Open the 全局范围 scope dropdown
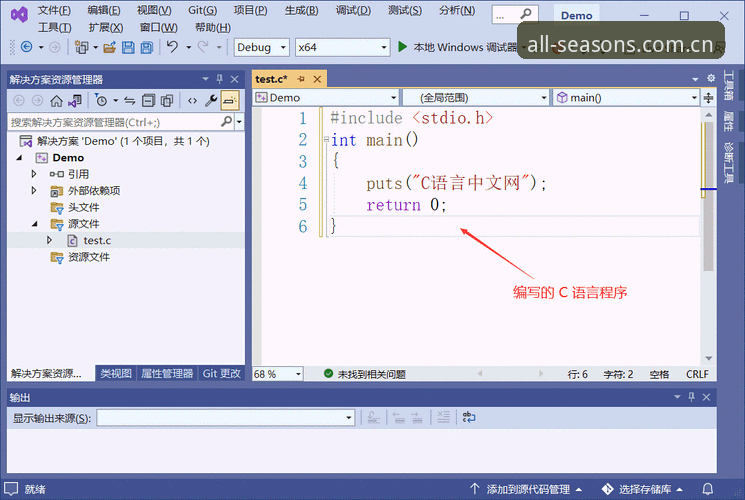This screenshot has width=745, height=500. [x=476, y=97]
